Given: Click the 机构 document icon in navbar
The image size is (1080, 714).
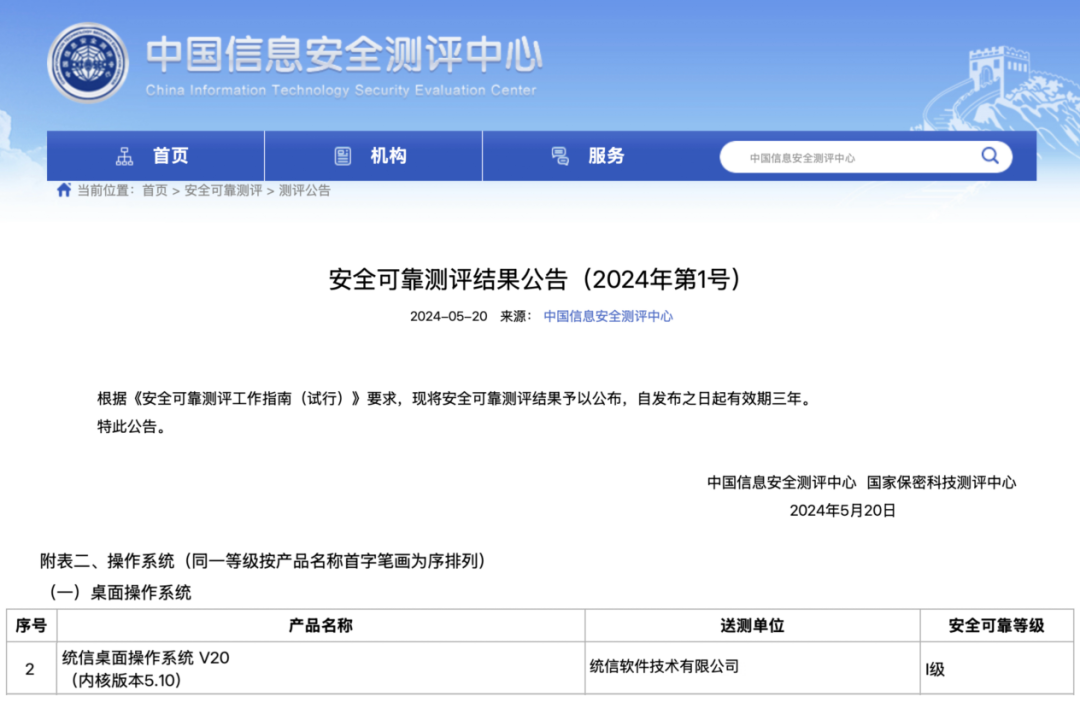Looking at the screenshot, I should pos(342,156).
